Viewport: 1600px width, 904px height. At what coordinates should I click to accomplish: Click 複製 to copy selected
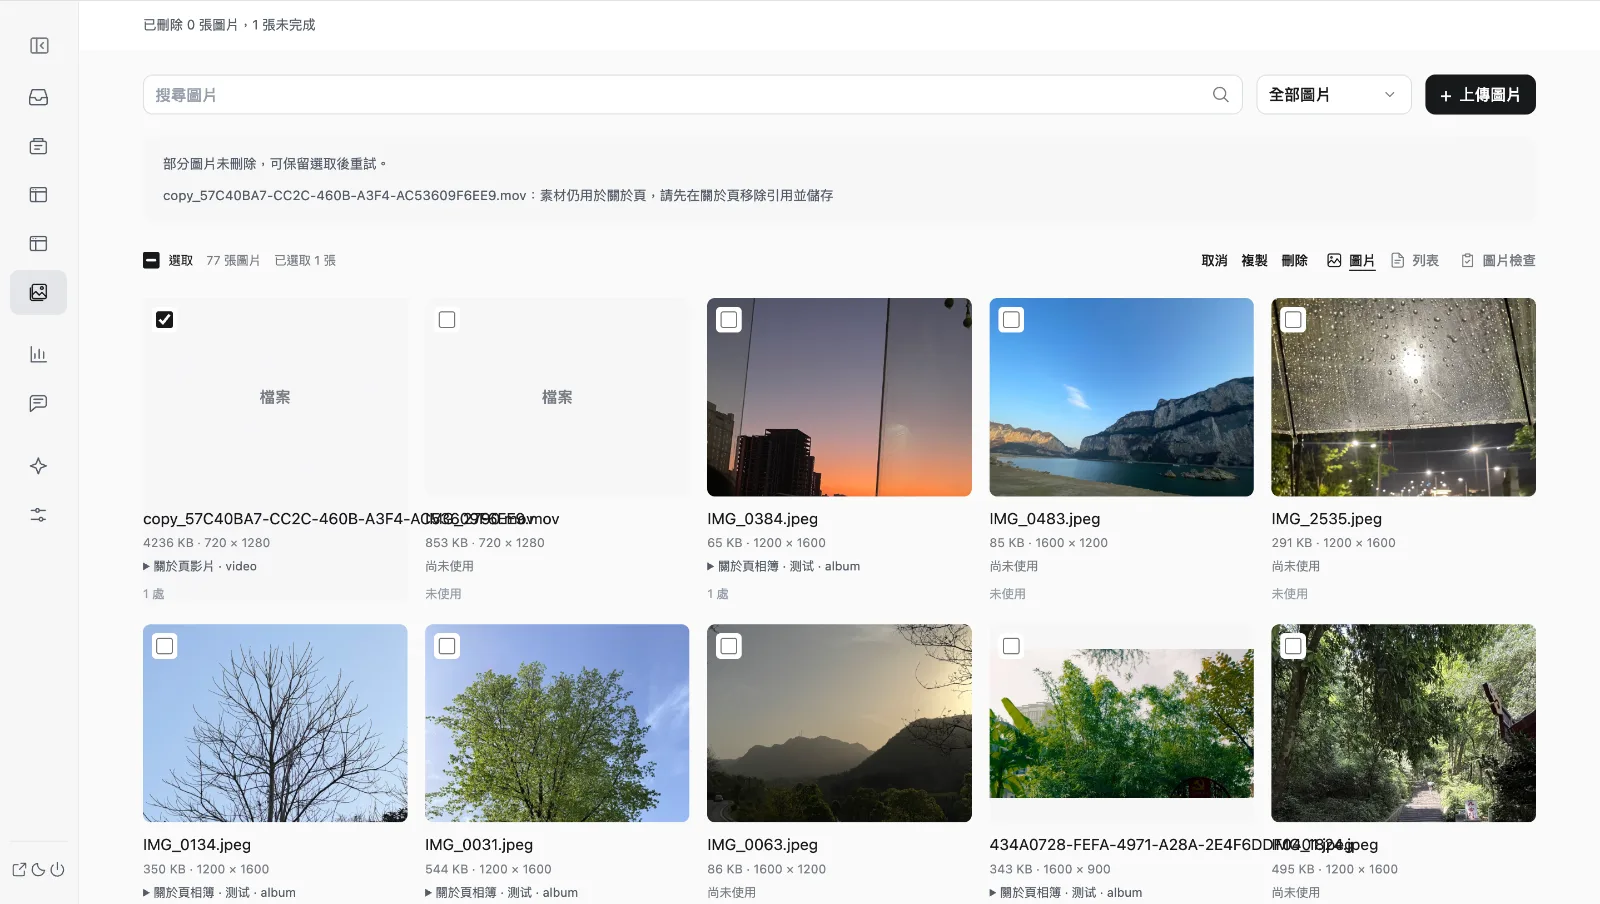tap(1254, 261)
